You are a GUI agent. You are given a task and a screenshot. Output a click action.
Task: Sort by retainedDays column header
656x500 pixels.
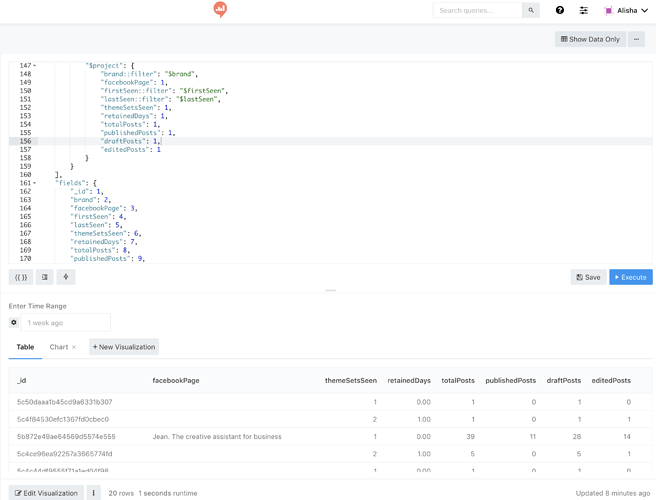click(x=409, y=380)
